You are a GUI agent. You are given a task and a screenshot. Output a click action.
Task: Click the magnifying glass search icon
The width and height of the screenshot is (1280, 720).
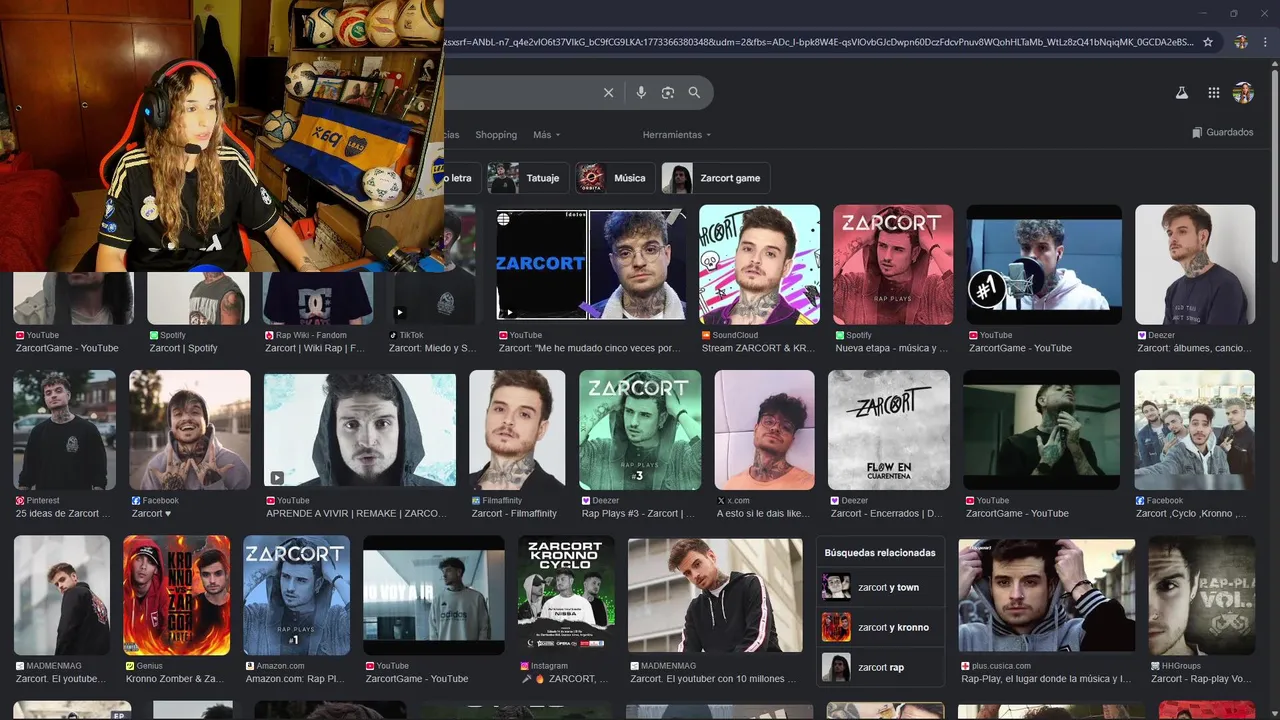click(694, 93)
